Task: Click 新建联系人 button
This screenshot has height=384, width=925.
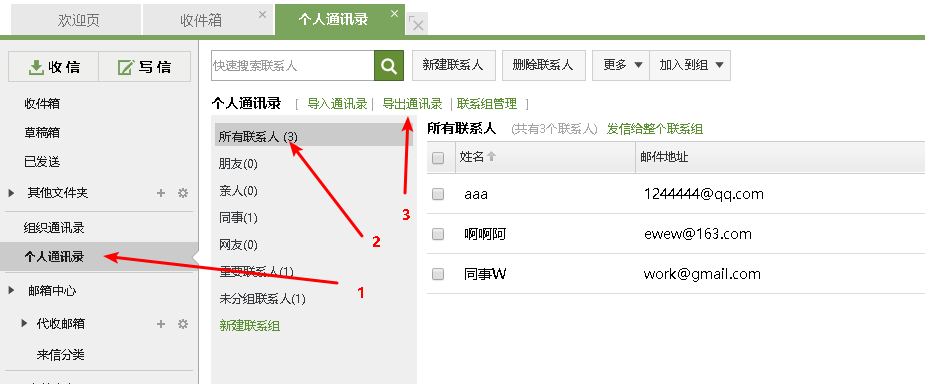Action: (453, 65)
